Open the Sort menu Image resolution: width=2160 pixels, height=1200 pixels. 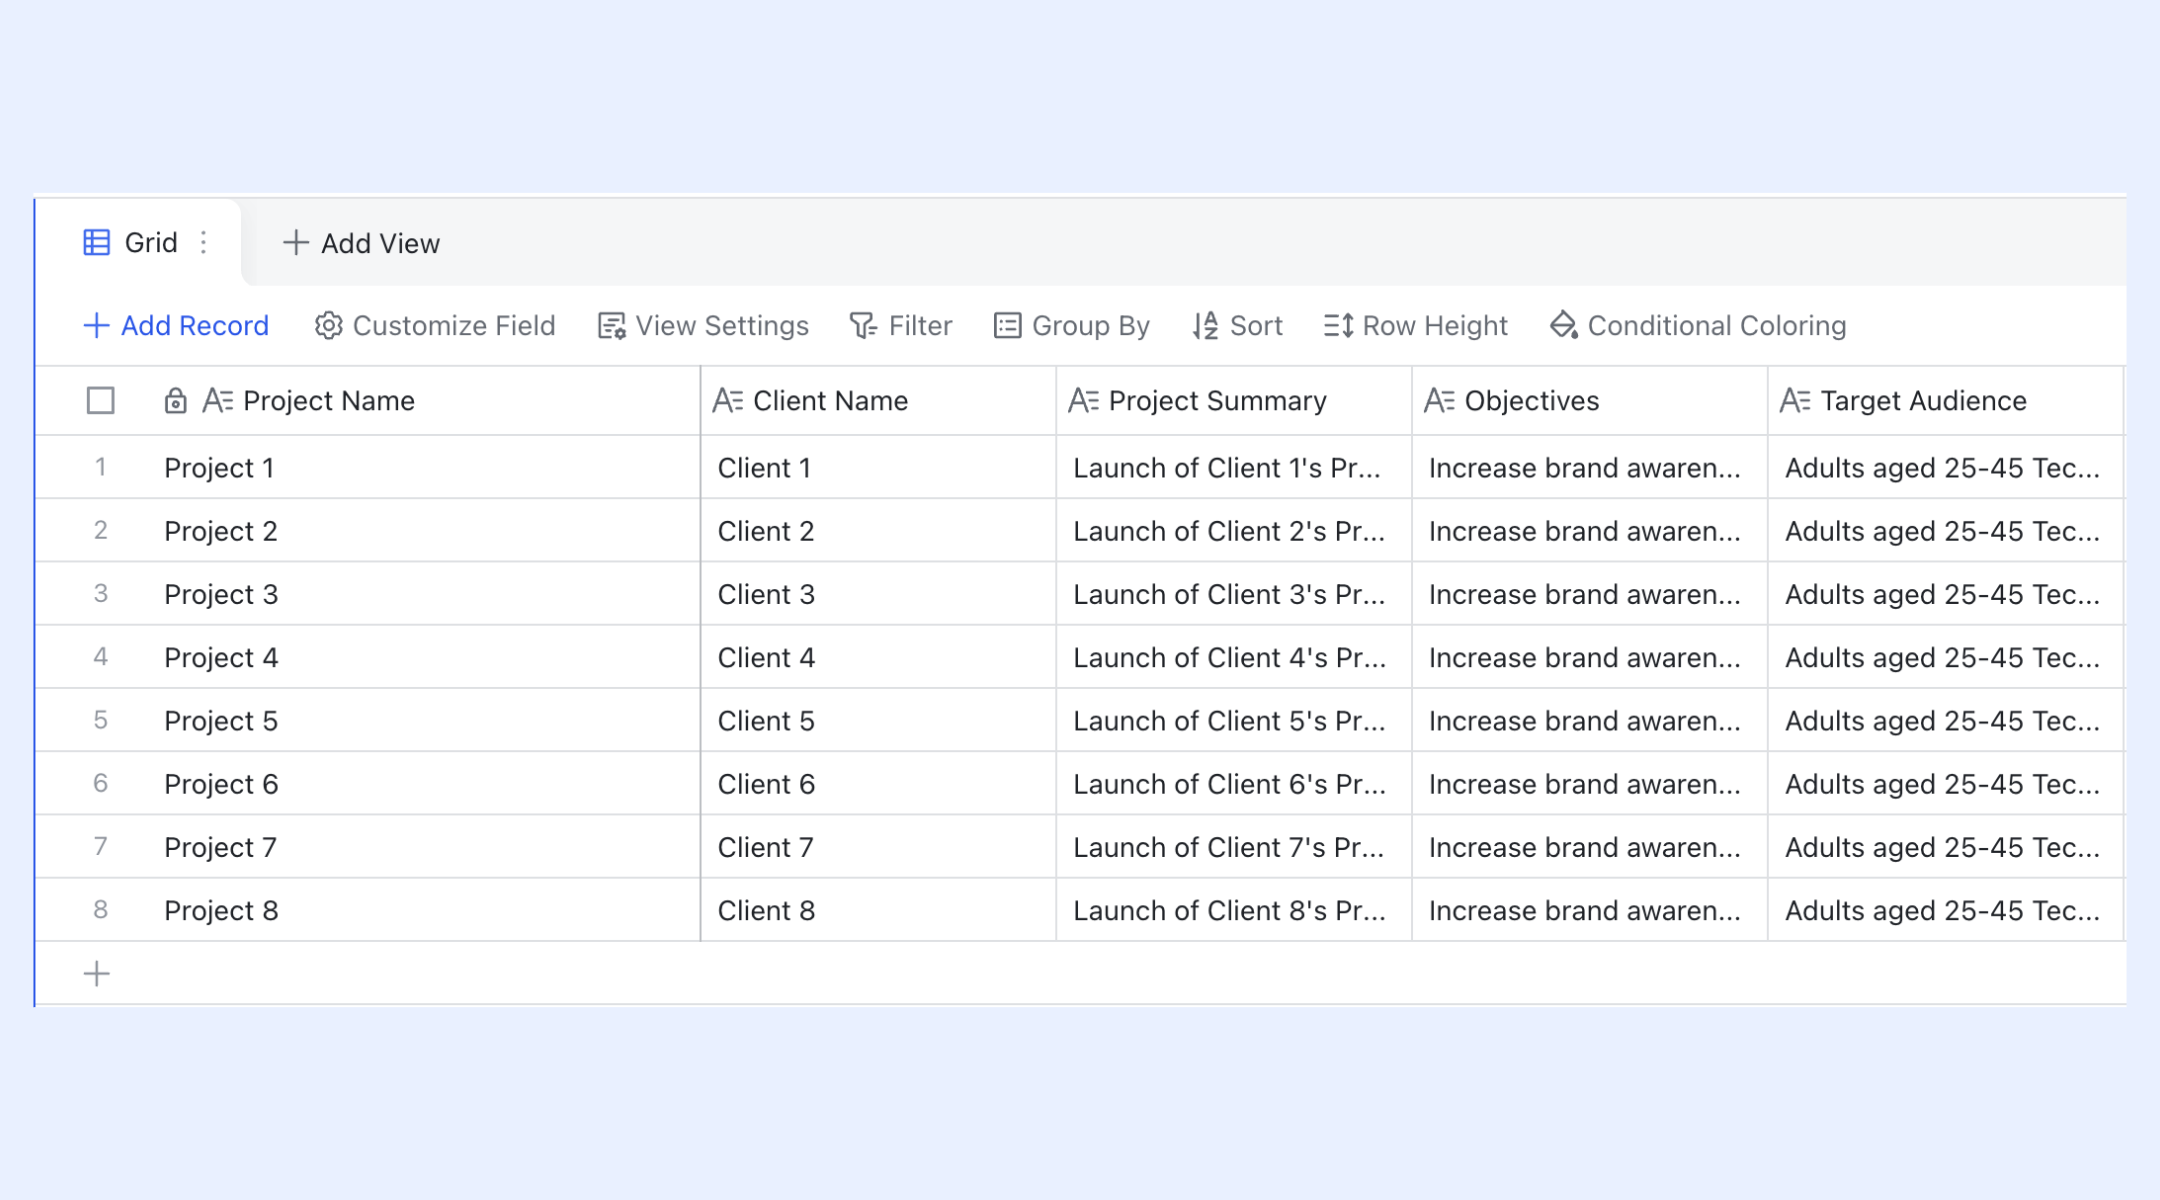1237,326
